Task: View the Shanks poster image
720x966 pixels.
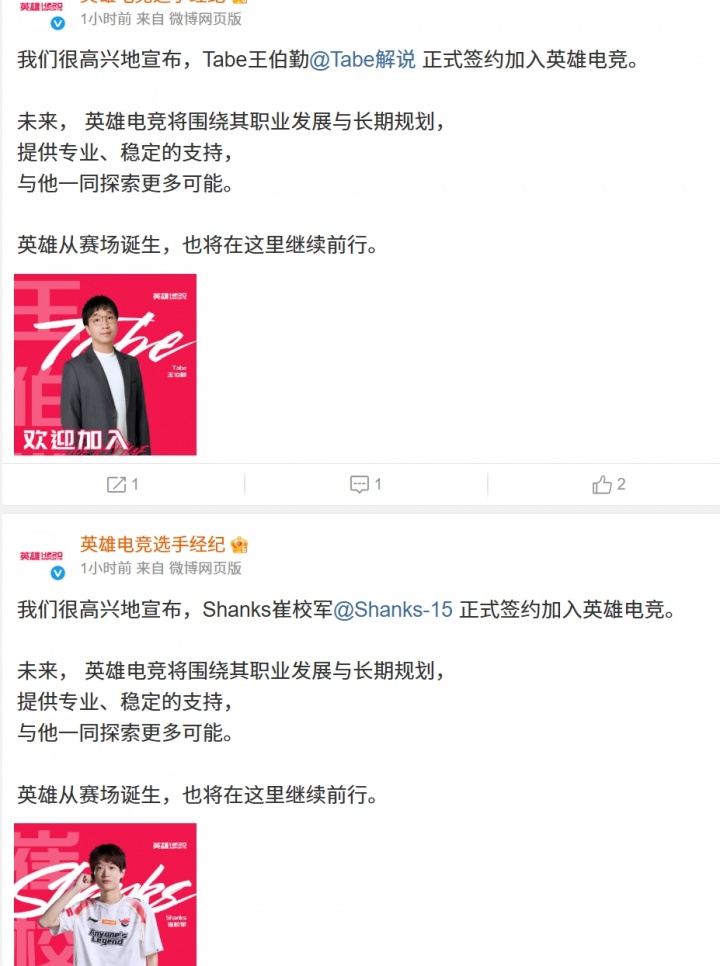Action: (x=105, y=895)
